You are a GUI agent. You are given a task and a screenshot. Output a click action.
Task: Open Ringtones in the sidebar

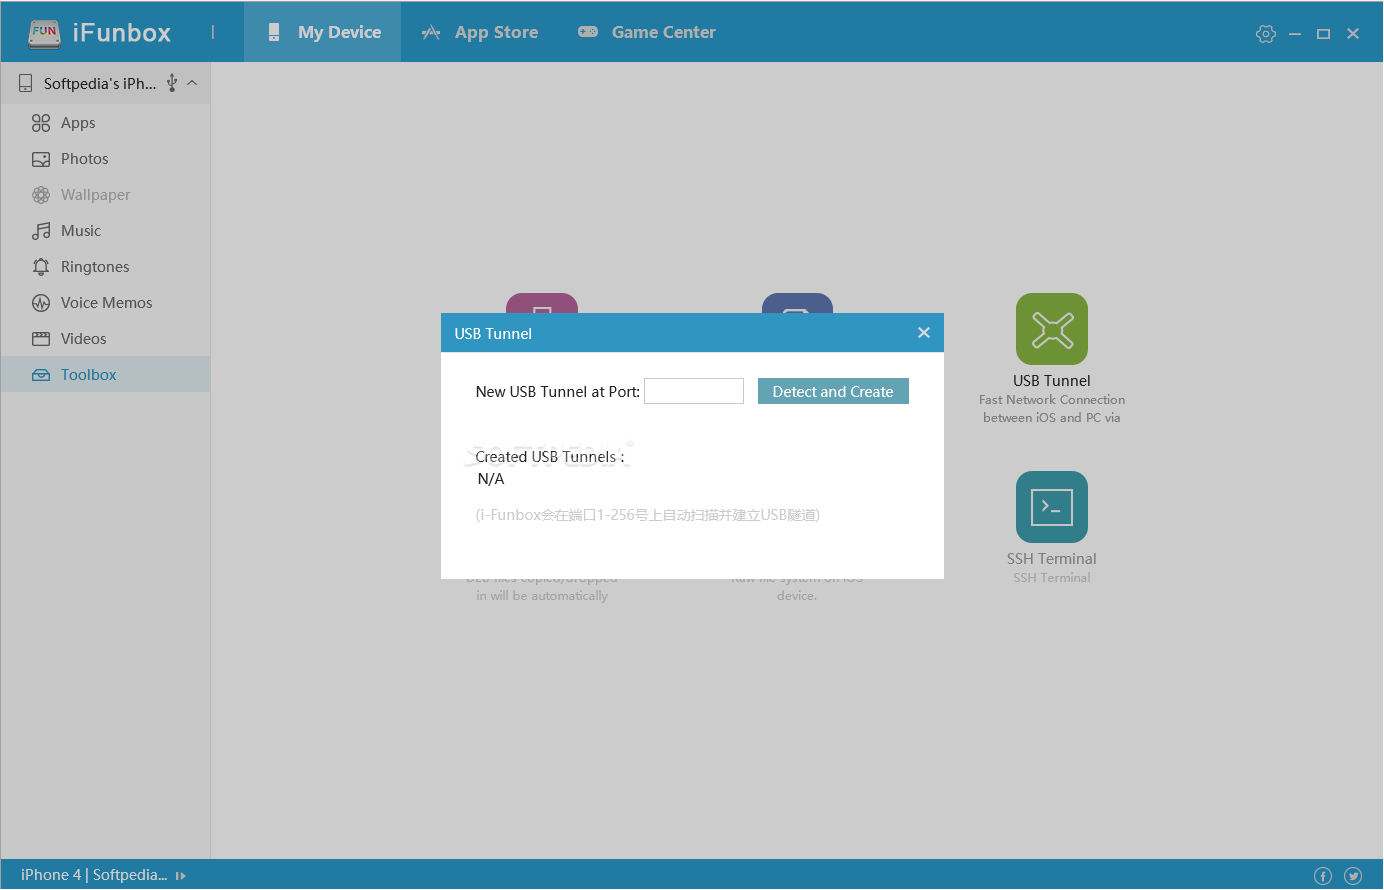(105, 267)
